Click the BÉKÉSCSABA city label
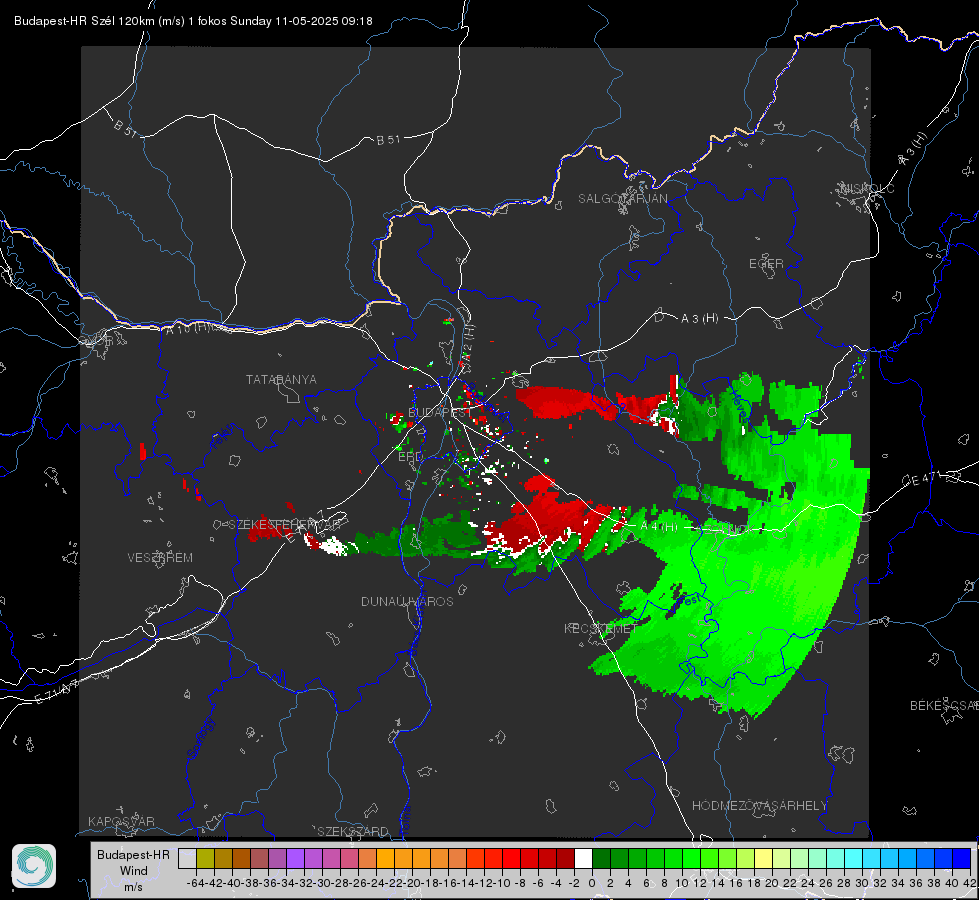Viewport: 979px width, 900px height. [944, 706]
